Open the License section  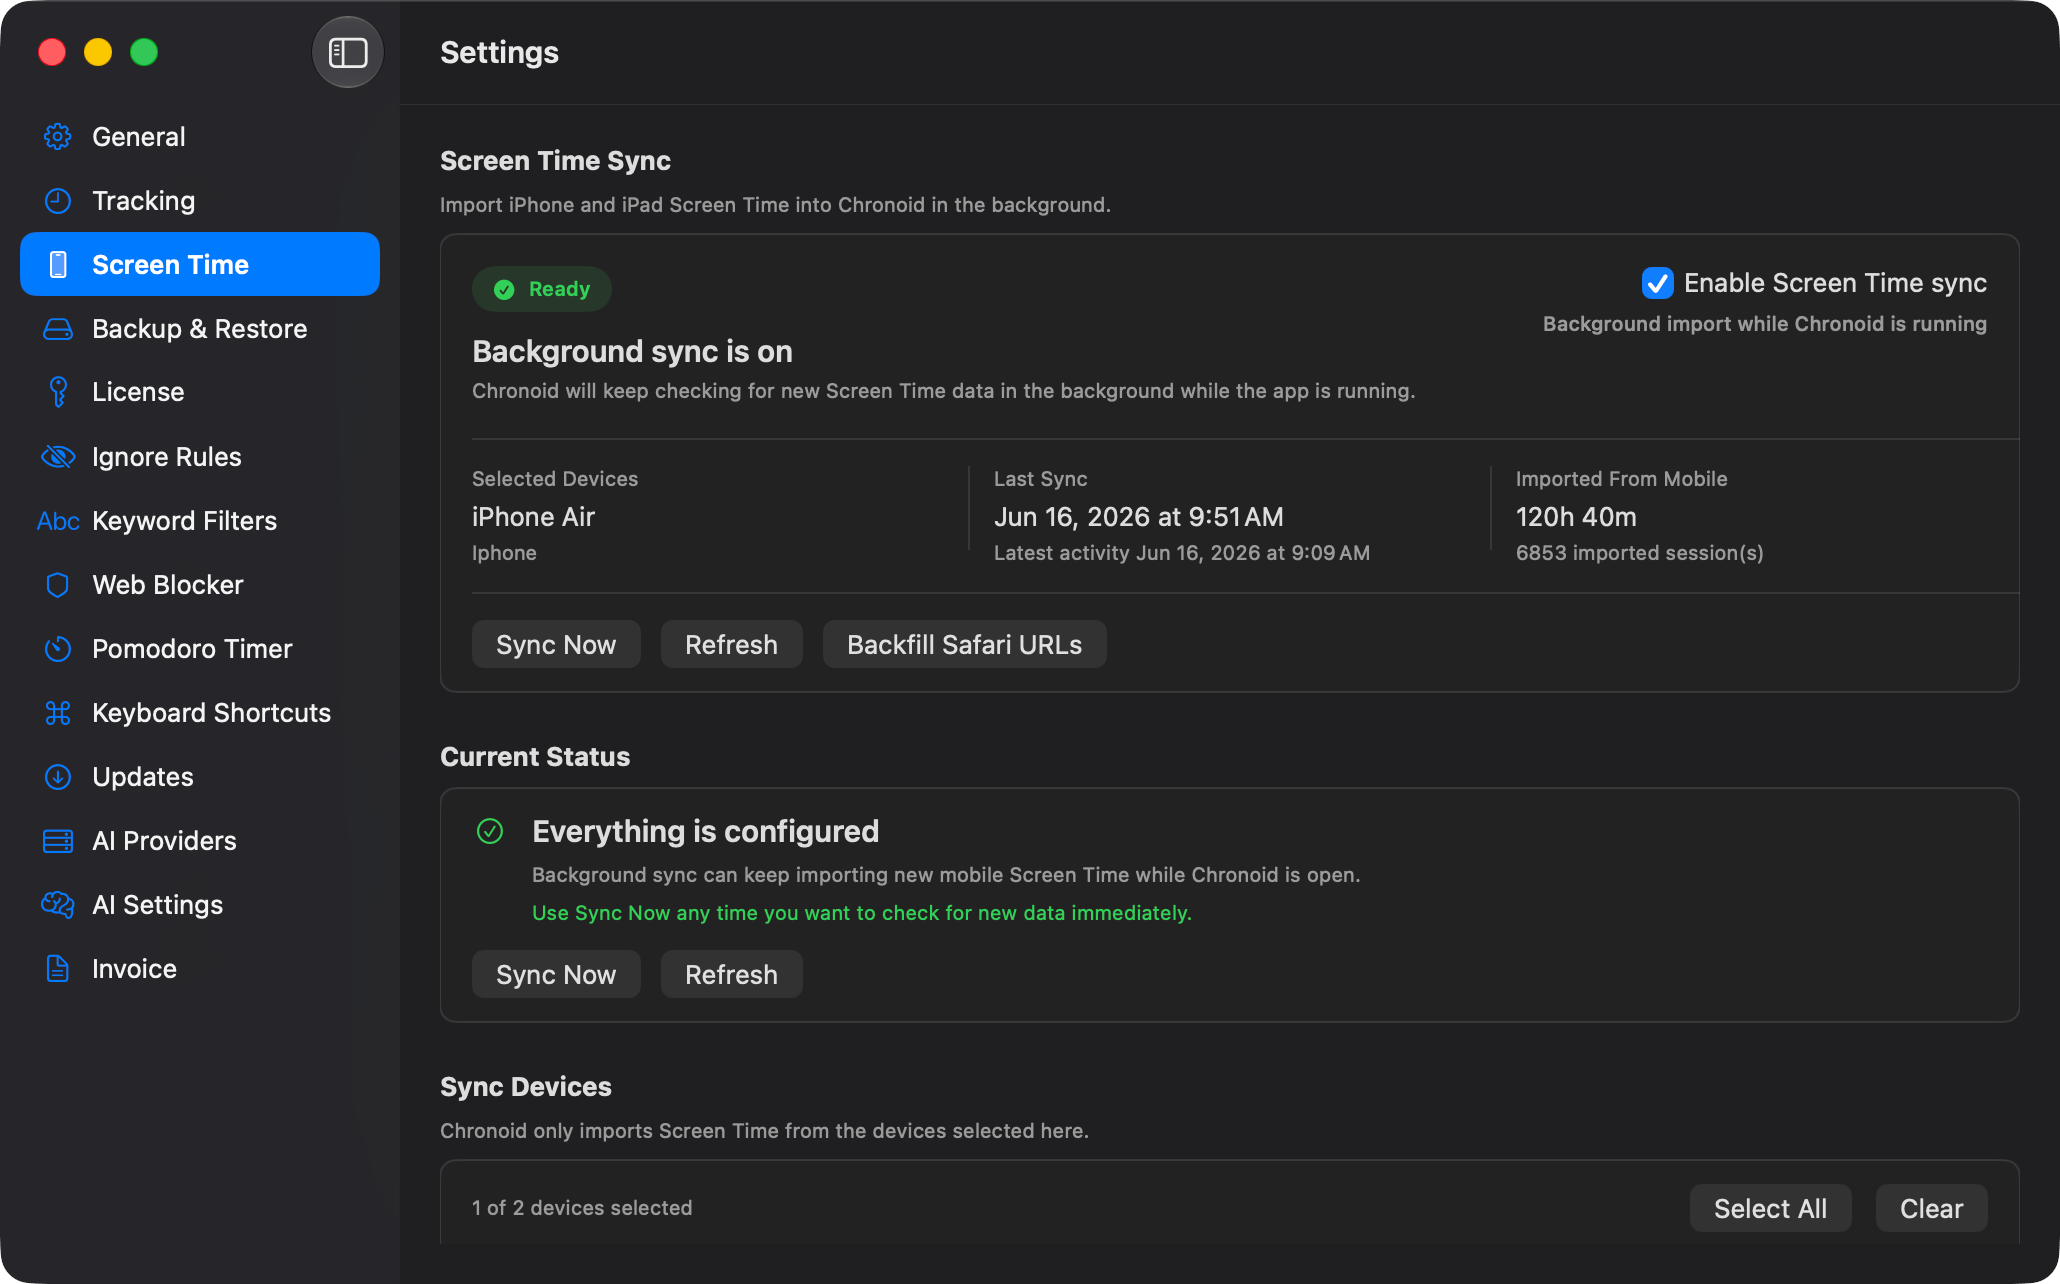200,392
